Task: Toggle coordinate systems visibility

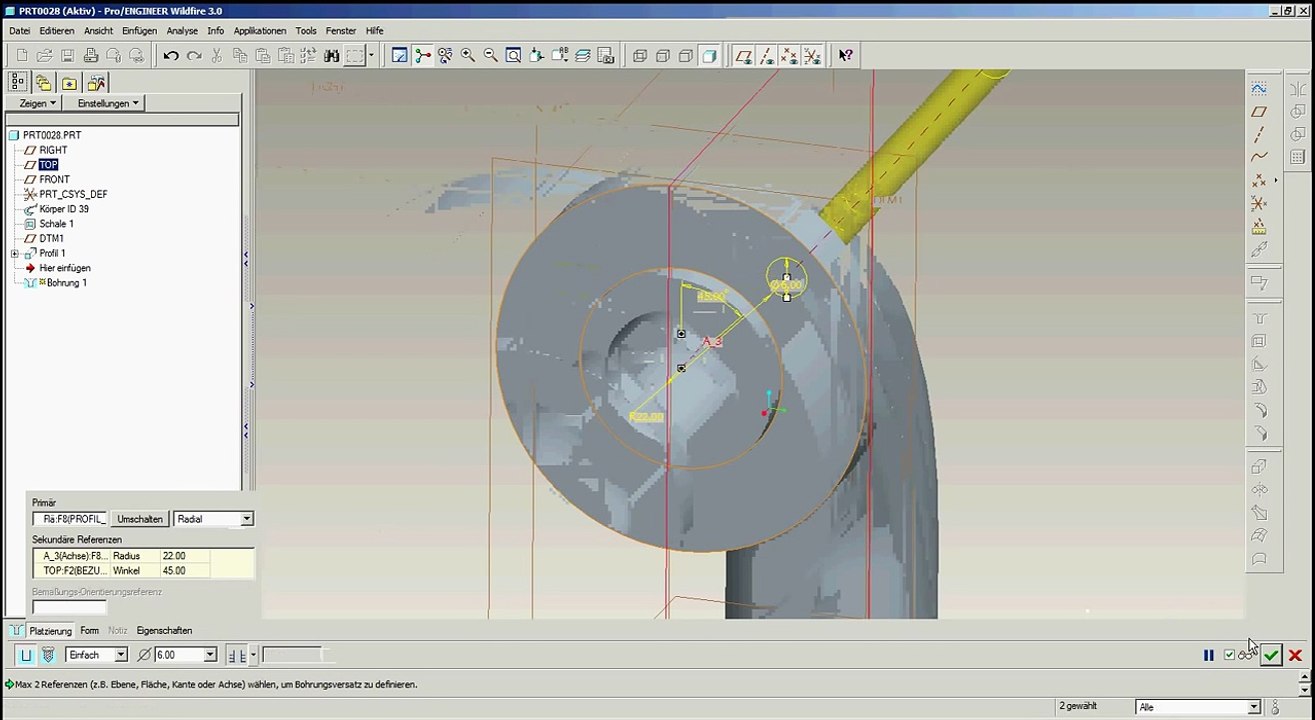Action: point(813,56)
